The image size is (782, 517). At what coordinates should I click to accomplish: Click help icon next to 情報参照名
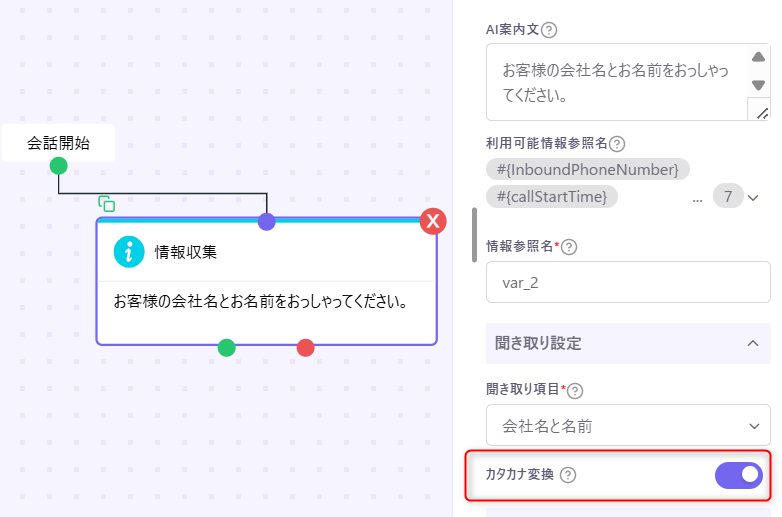pos(570,246)
